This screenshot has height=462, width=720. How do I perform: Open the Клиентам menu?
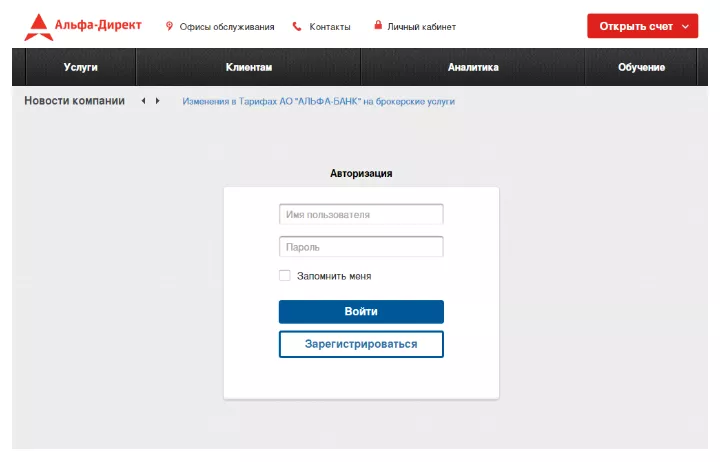(x=249, y=67)
